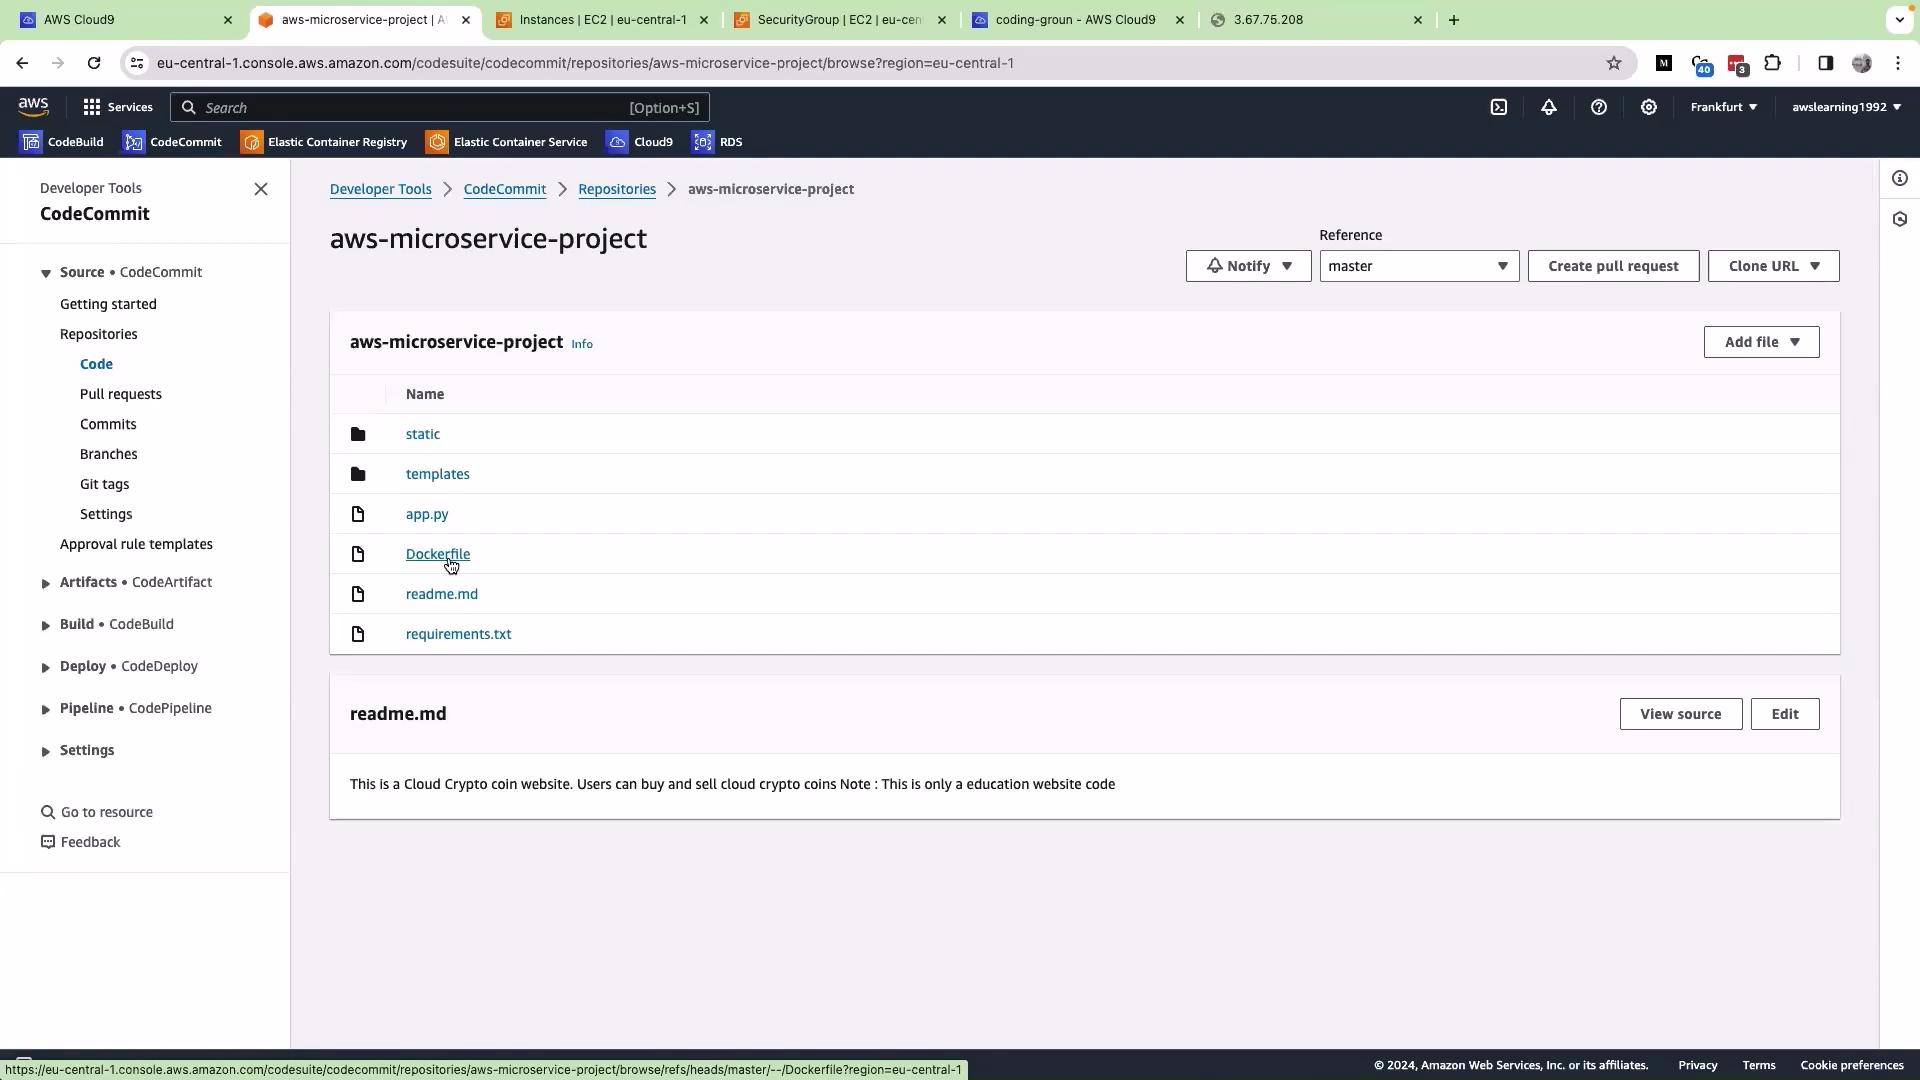Expand the Artifacts CodeArtifact section
Image resolution: width=1920 pixels, height=1080 pixels.
pyautogui.click(x=45, y=583)
